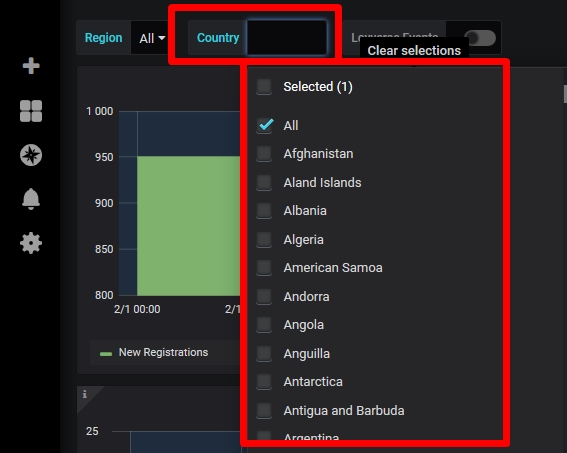Choose Andorra from the dropdown list
This screenshot has height=453, width=567.
pos(306,297)
